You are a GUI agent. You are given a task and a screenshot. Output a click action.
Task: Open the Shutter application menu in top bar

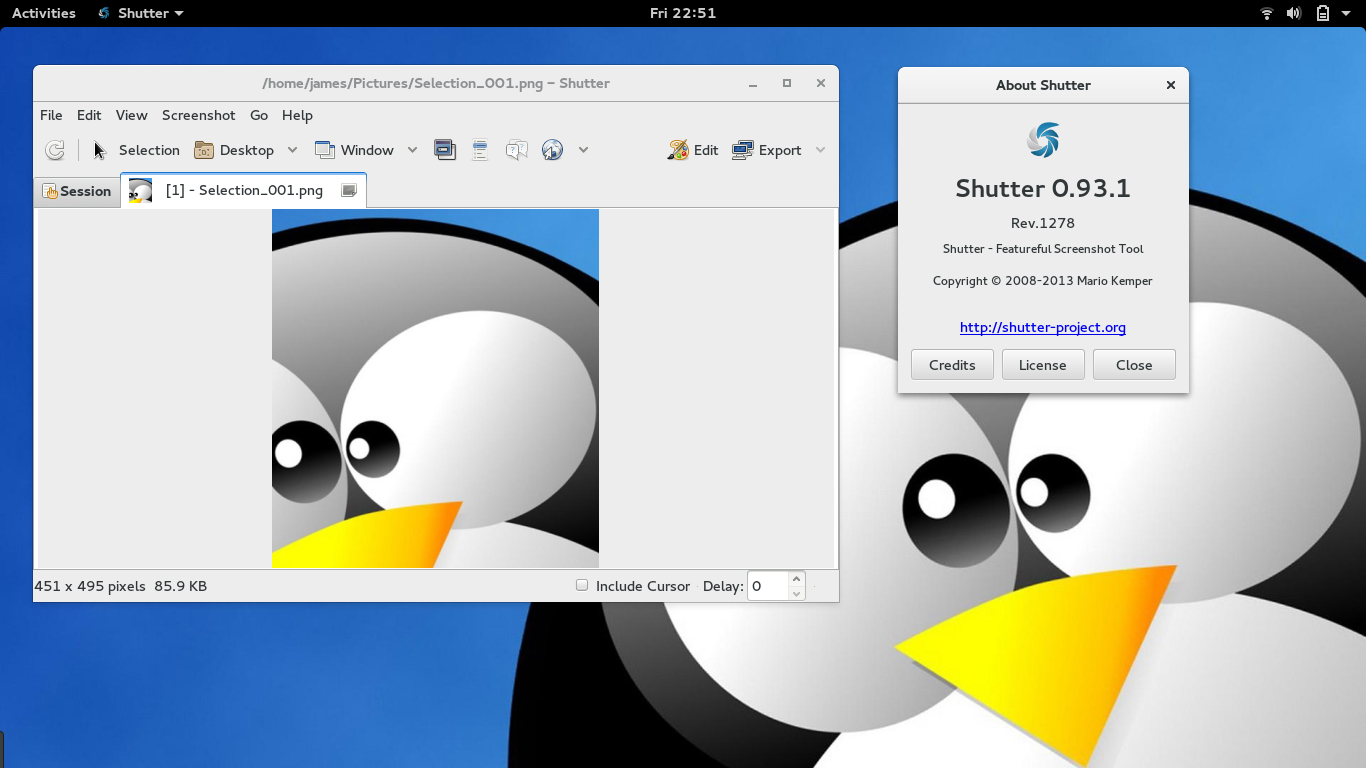[141, 13]
